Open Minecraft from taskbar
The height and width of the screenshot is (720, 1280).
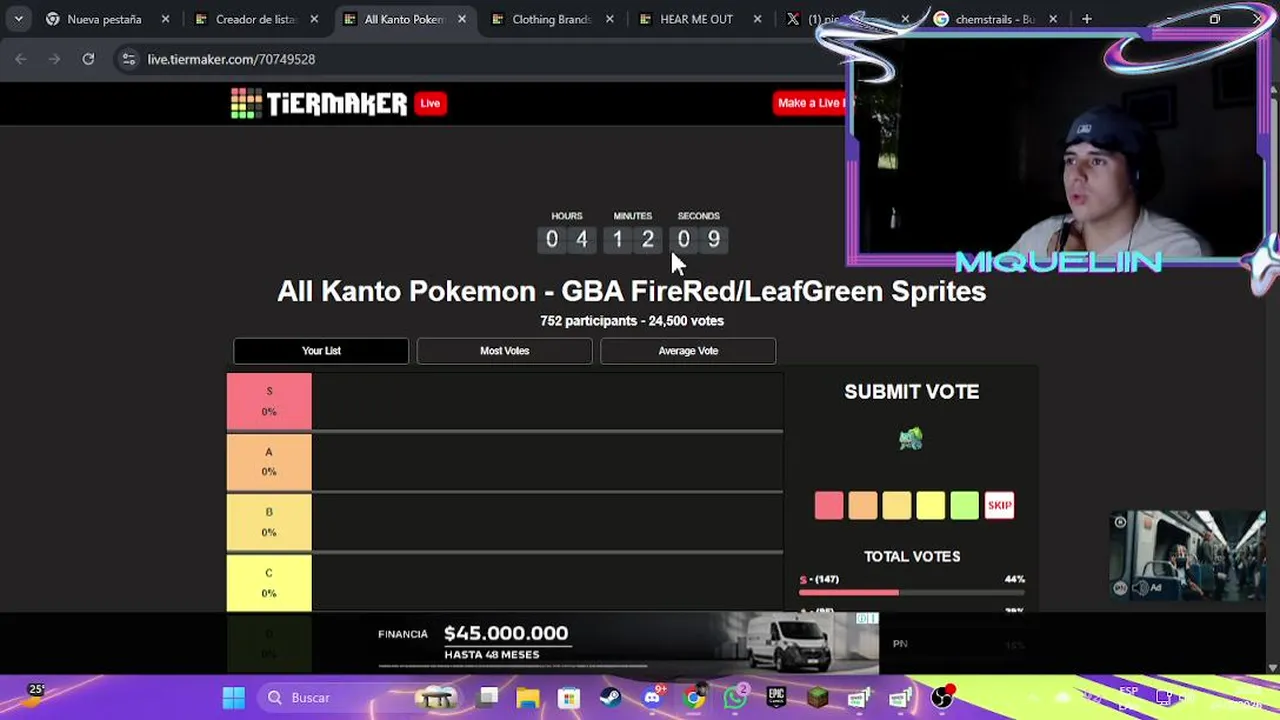[x=817, y=697]
